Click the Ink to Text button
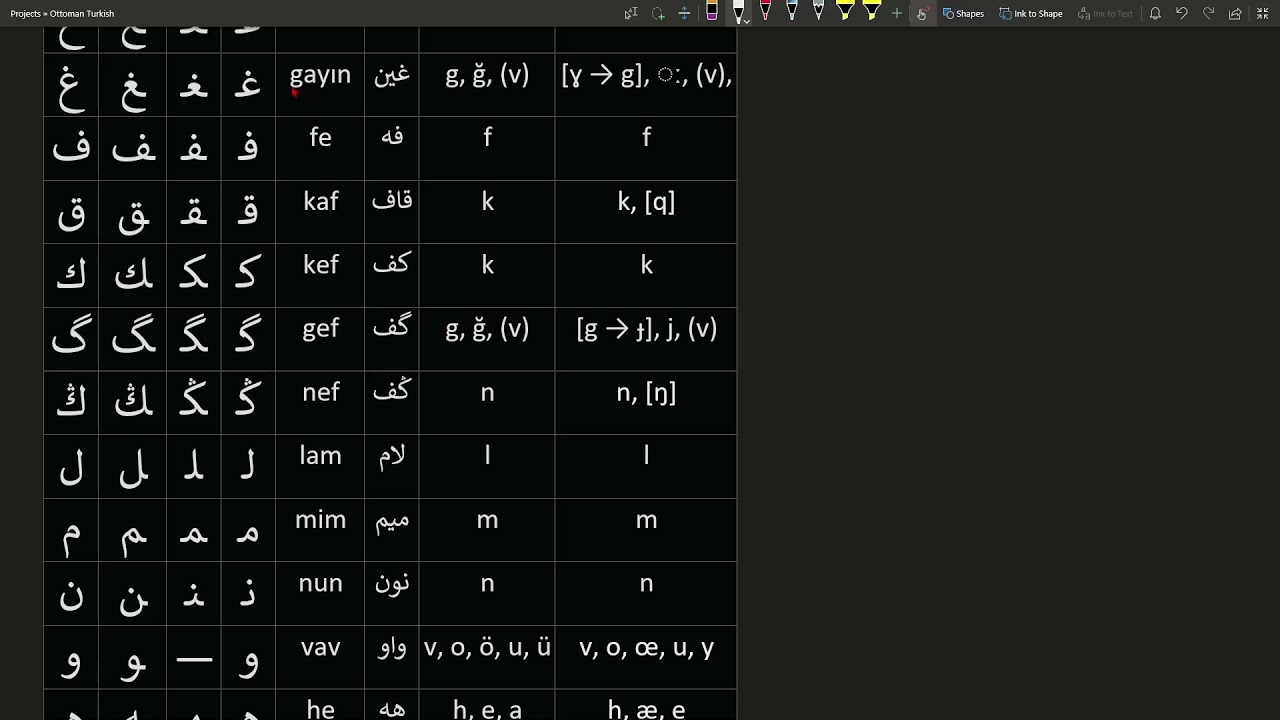Screen dimensions: 1280x720 [1105, 13]
